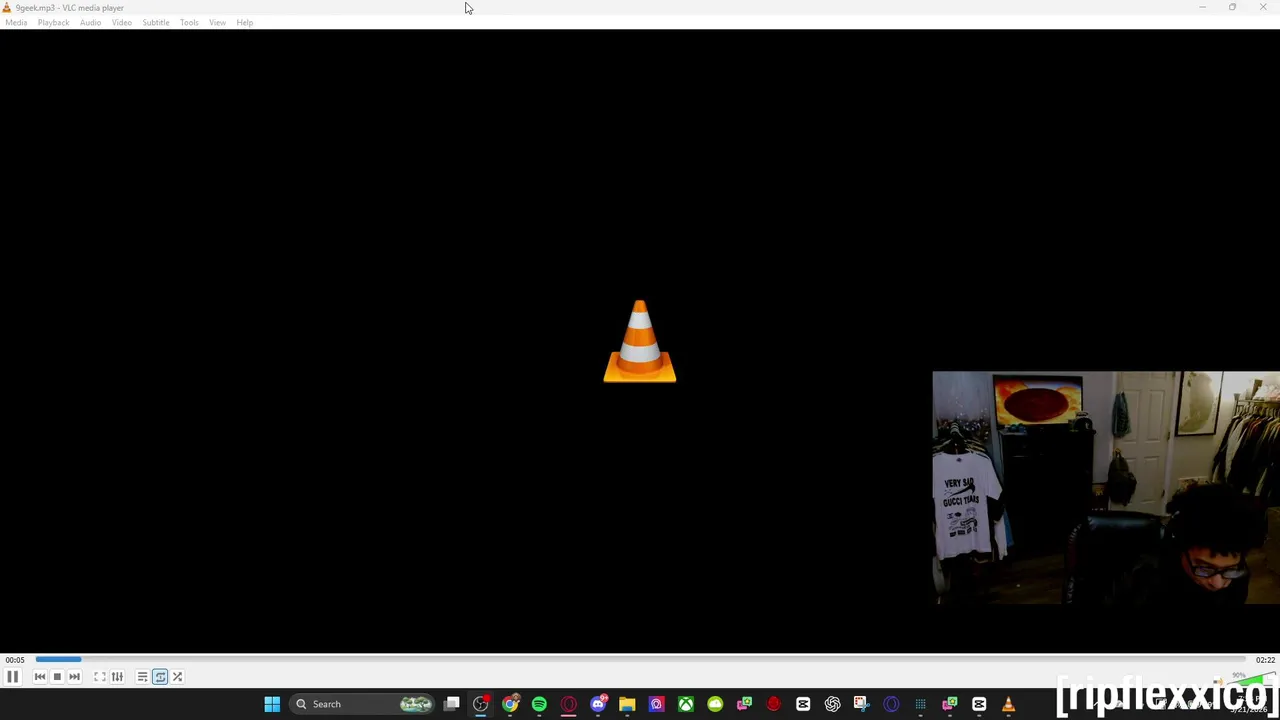Viewport: 1280px width, 720px height.
Task: Open the green cloud app on the taskbar
Action: tap(715, 704)
